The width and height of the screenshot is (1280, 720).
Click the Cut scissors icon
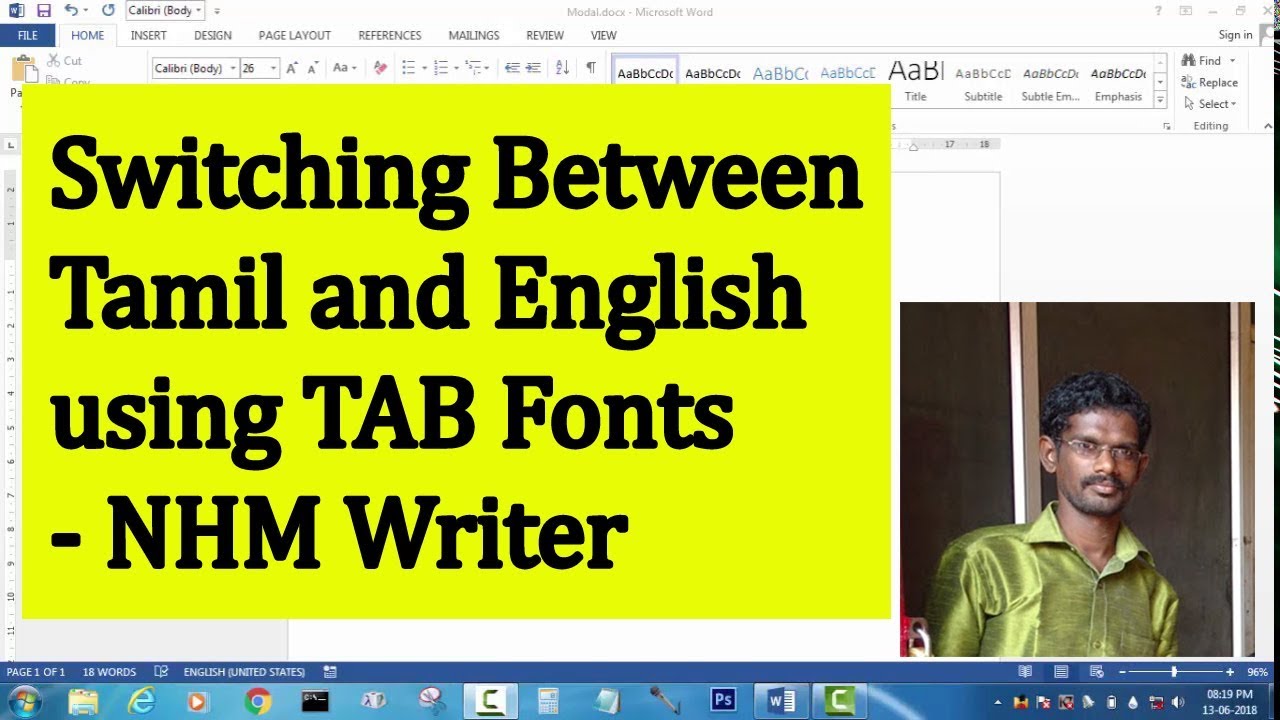point(52,61)
